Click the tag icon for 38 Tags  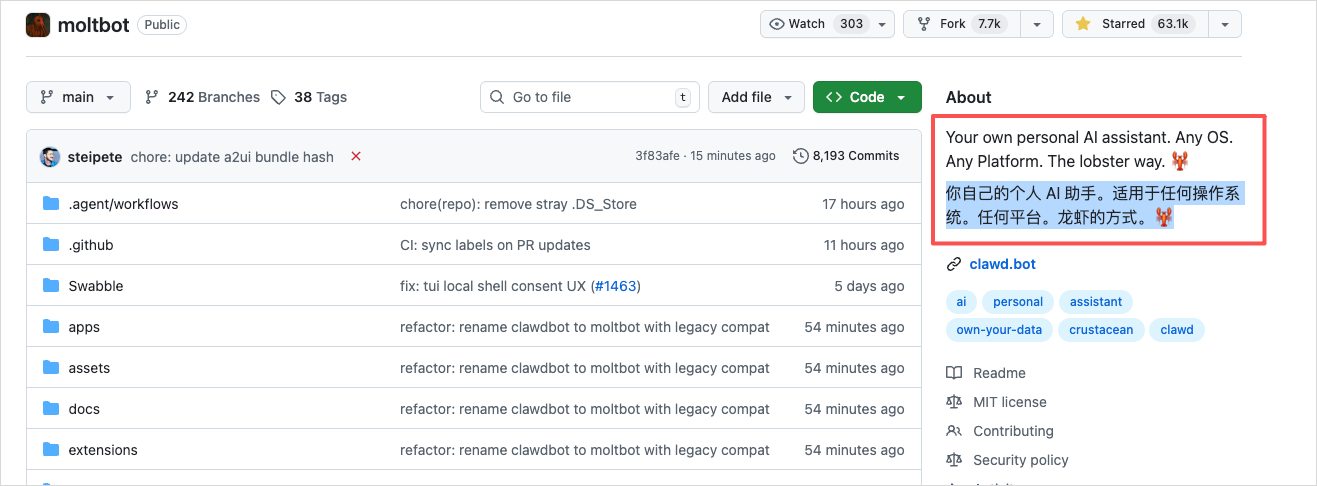279,97
